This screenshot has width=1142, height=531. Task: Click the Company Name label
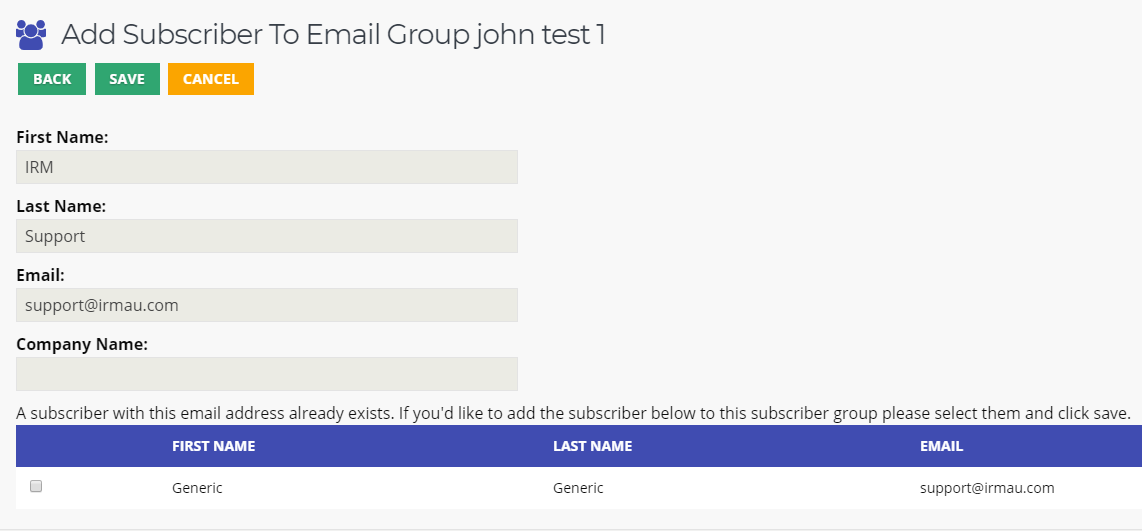point(82,344)
